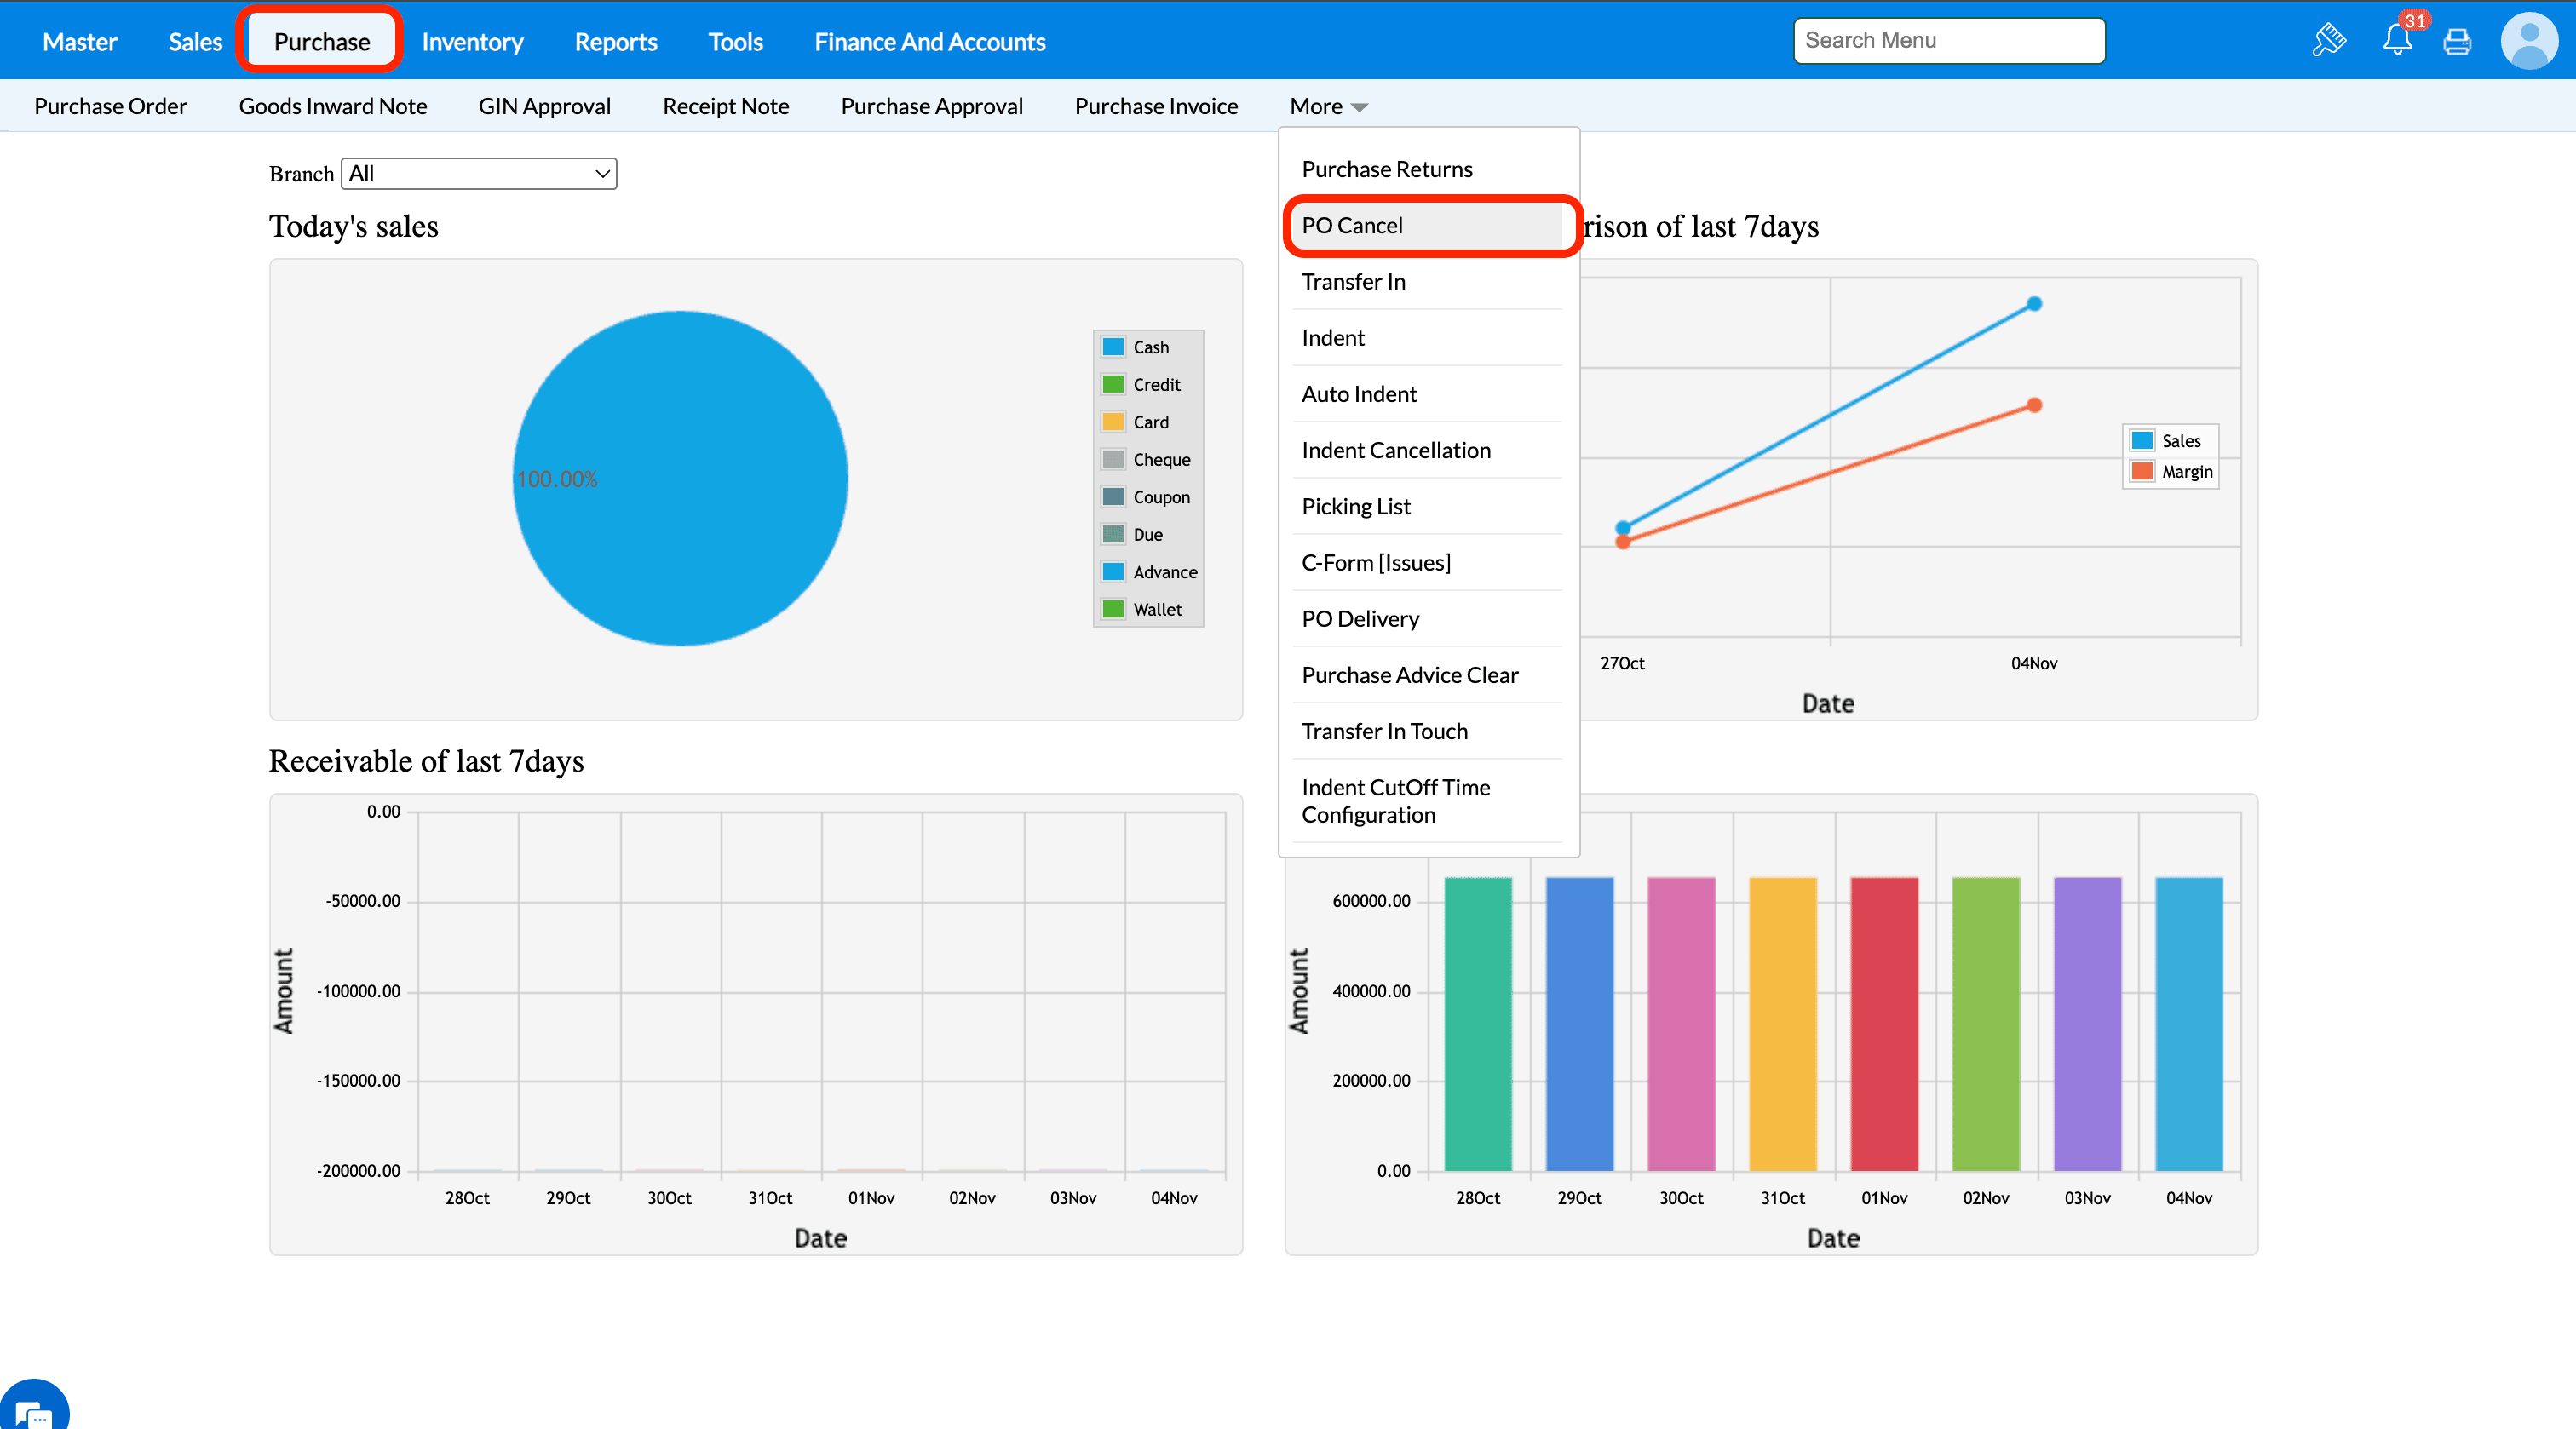Select PO Cancel menu entry

coord(1352,226)
